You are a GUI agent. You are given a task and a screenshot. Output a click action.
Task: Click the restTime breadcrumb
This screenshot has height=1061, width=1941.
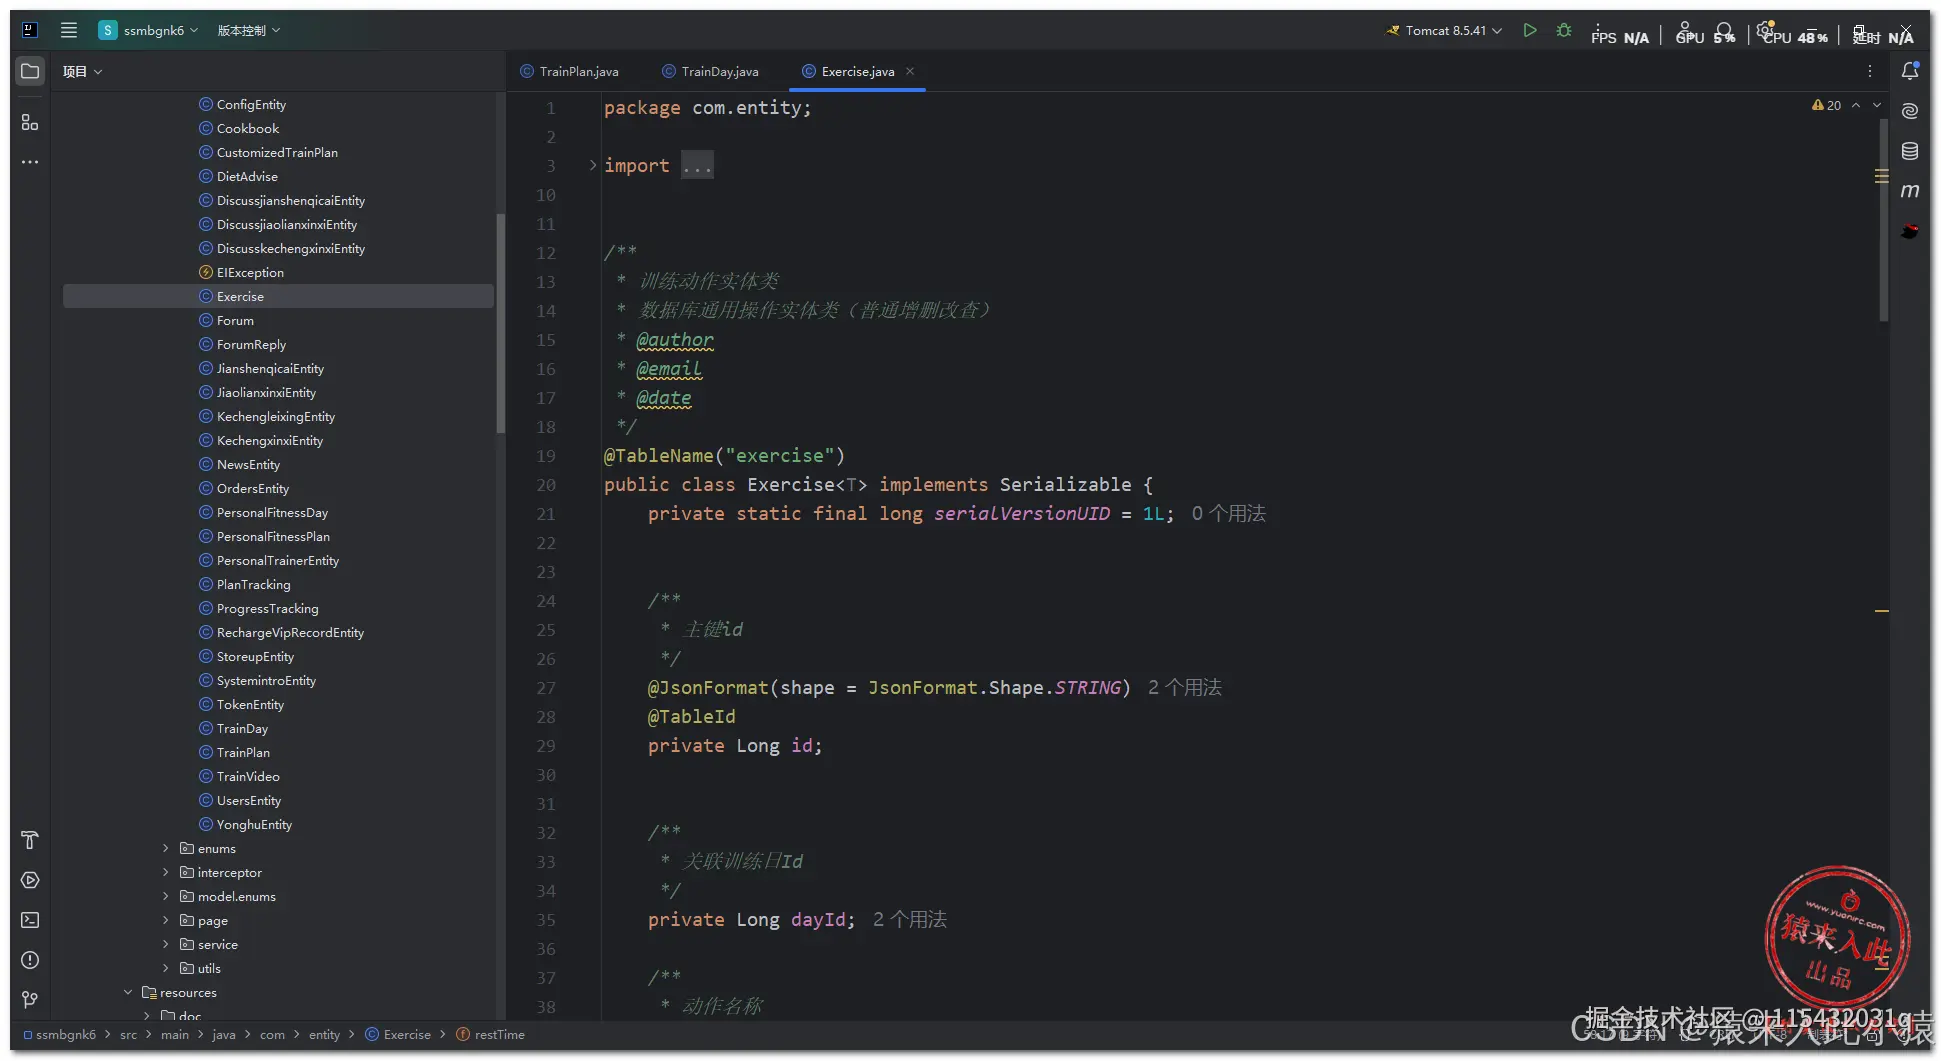[490, 1035]
